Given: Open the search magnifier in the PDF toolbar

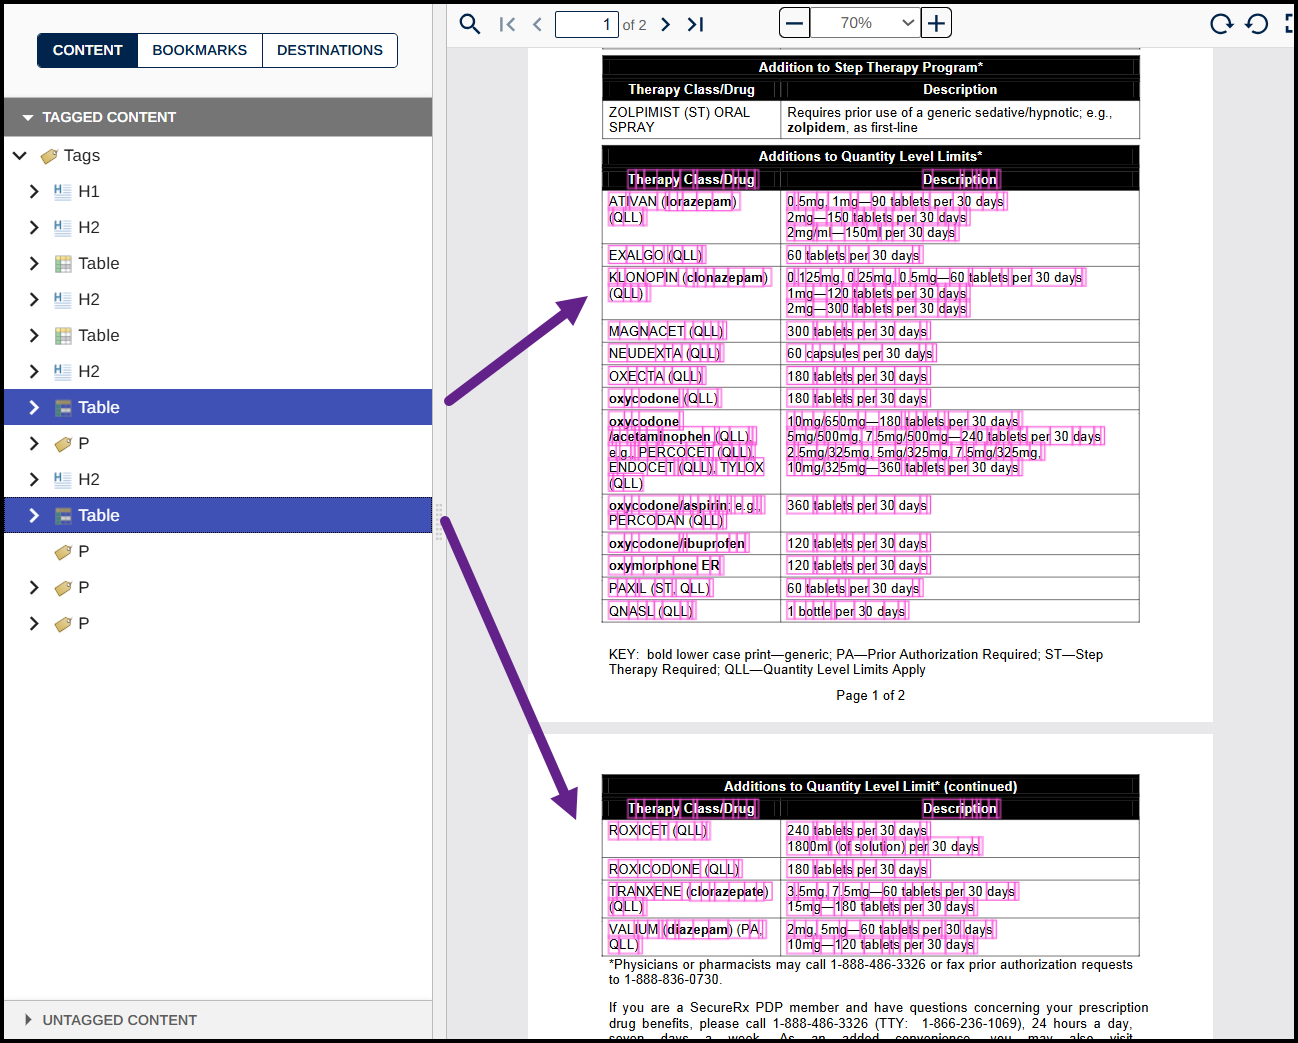Looking at the screenshot, I should pyautogui.click(x=469, y=24).
